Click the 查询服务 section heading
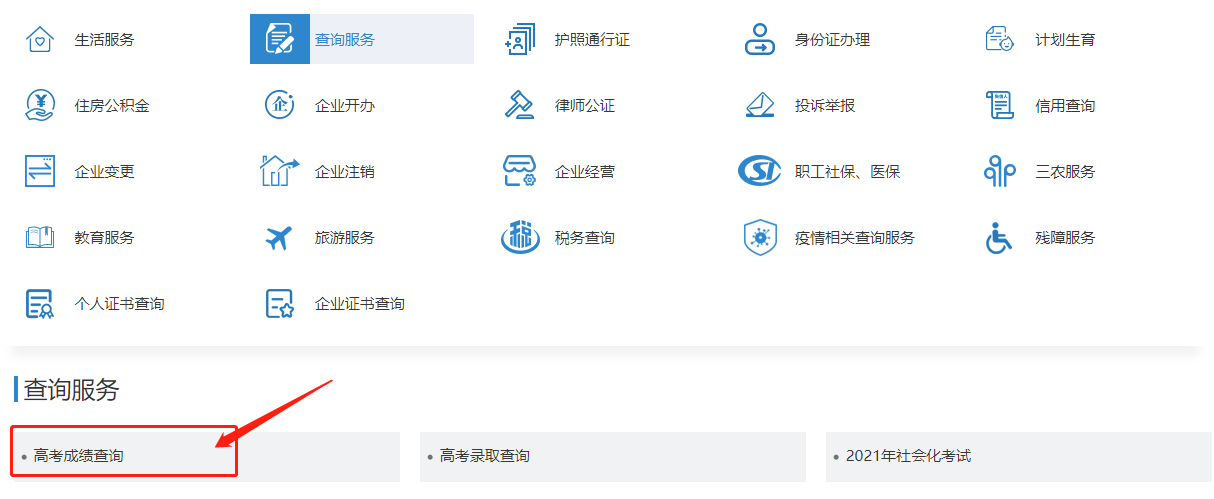 [71, 390]
